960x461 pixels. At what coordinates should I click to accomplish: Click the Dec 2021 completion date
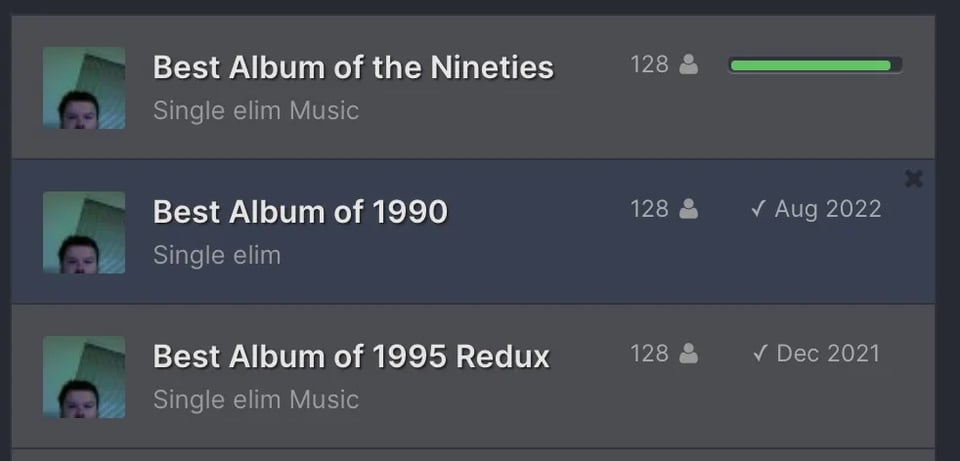pyautogui.click(x=828, y=354)
